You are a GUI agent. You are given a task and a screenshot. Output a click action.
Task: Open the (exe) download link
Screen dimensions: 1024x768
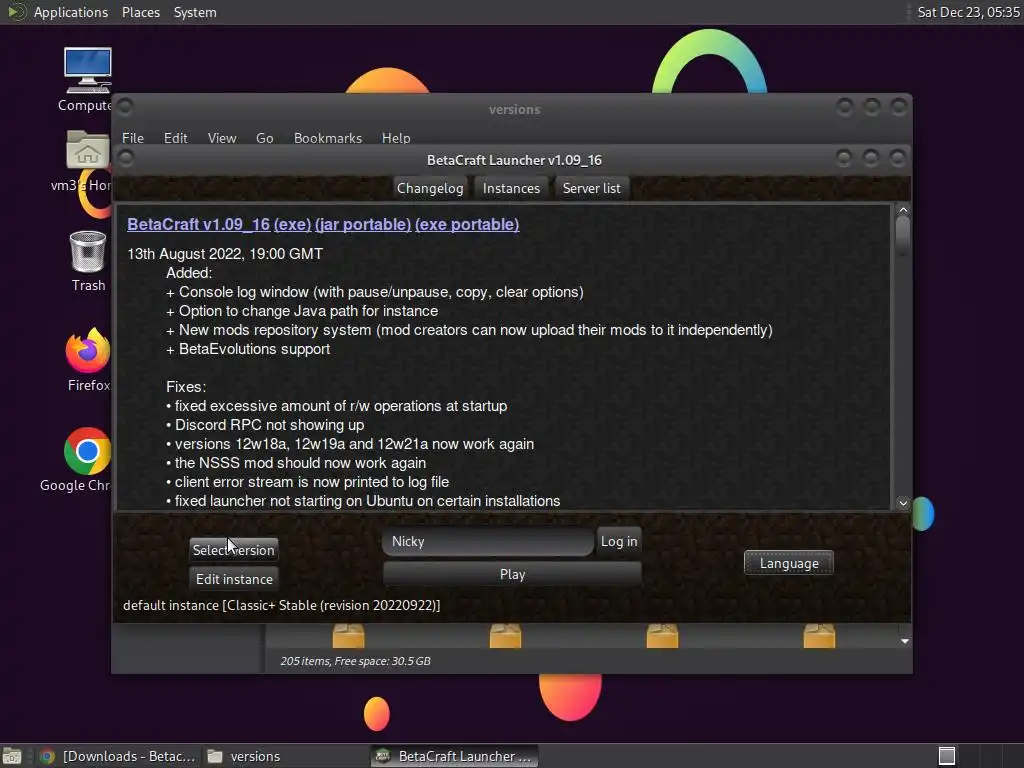(x=293, y=224)
